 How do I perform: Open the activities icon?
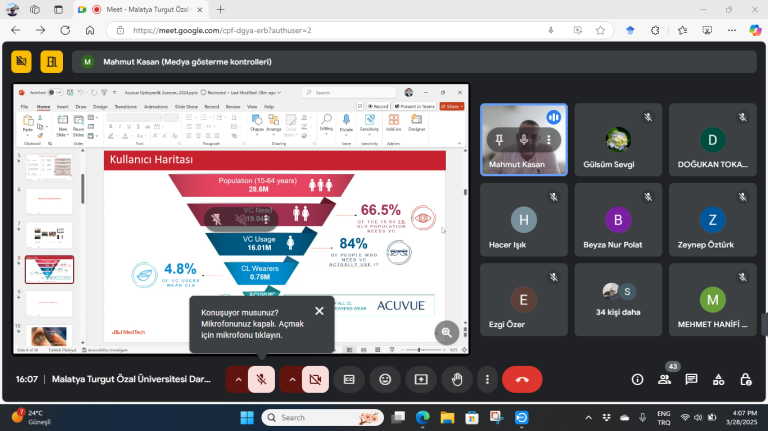[x=718, y=379]
